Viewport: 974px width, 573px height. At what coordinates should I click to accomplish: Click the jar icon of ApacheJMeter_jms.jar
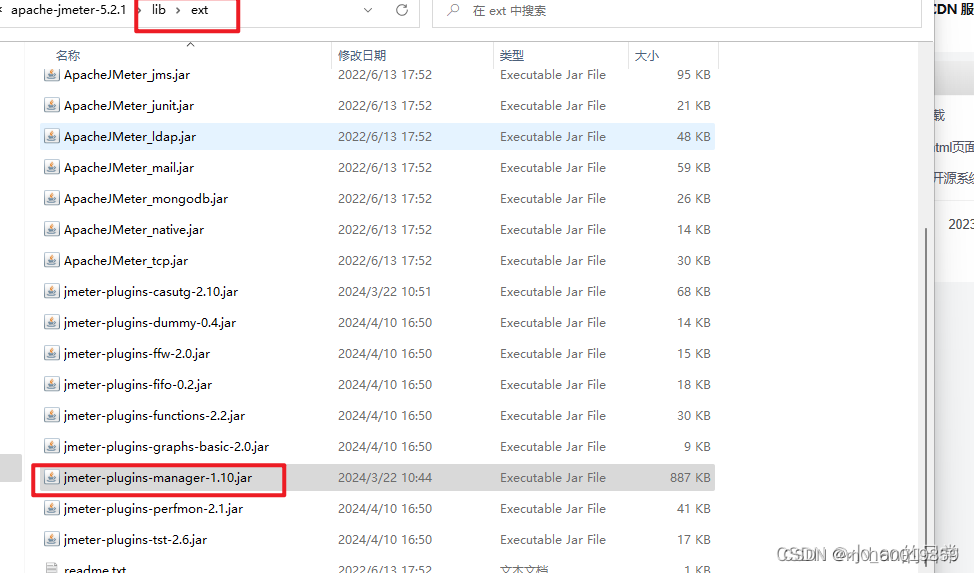click(x=52, y=75)
